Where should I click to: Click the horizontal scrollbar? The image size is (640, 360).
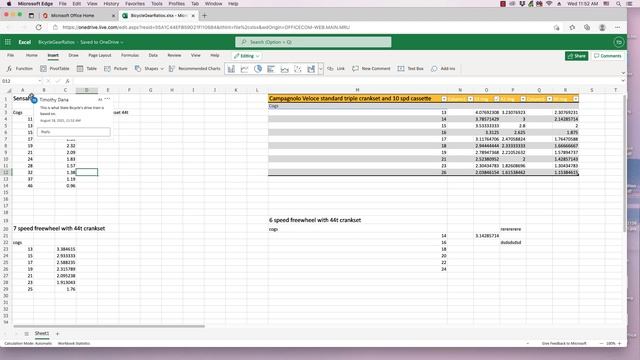(109, 327)
